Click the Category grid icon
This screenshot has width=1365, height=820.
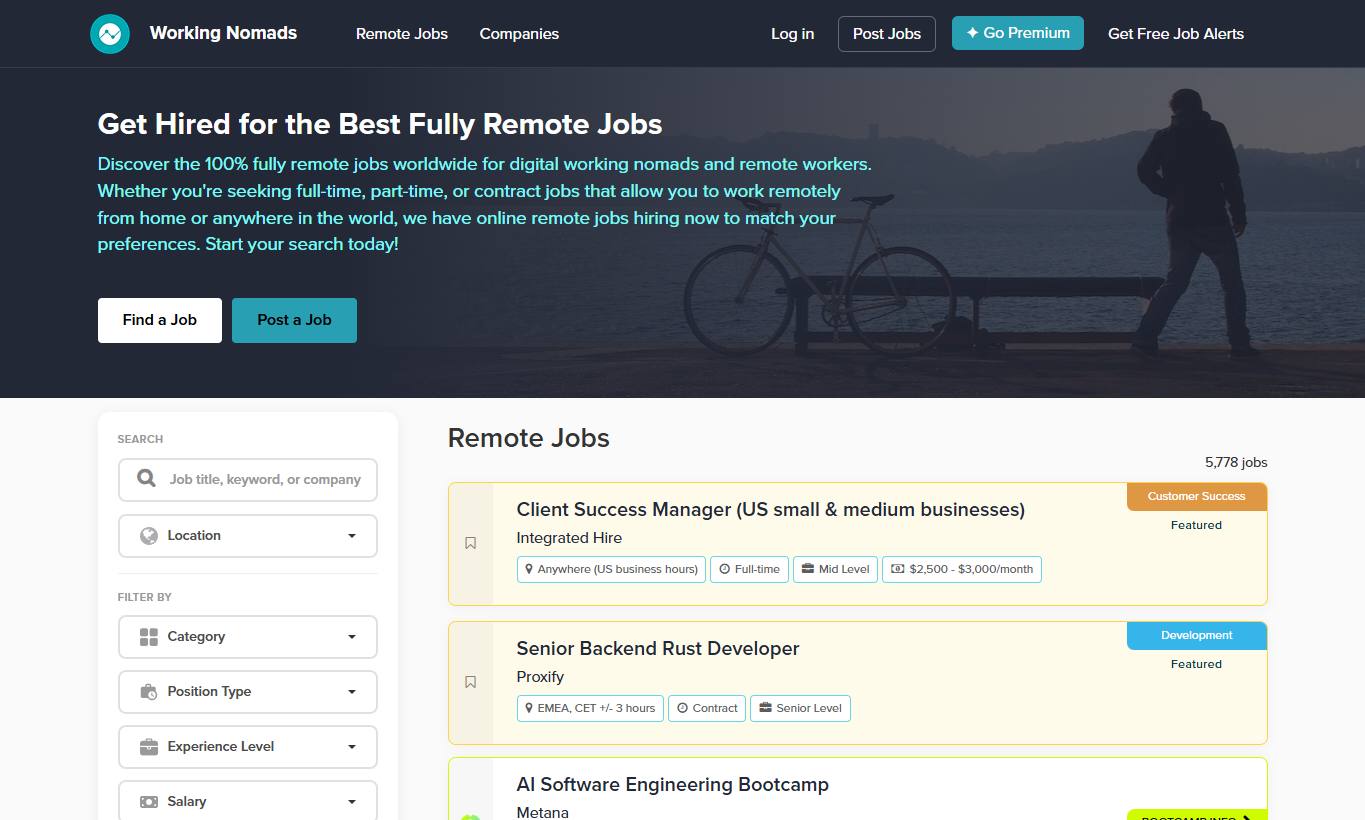click(x=149, y=637)
